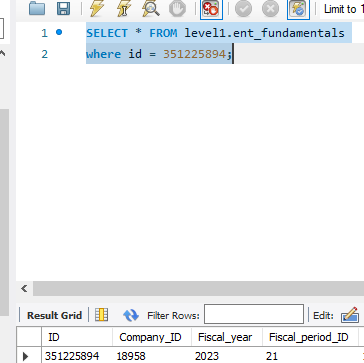
Task: Open a SQL script file folder icon
Action: [37, 9]
